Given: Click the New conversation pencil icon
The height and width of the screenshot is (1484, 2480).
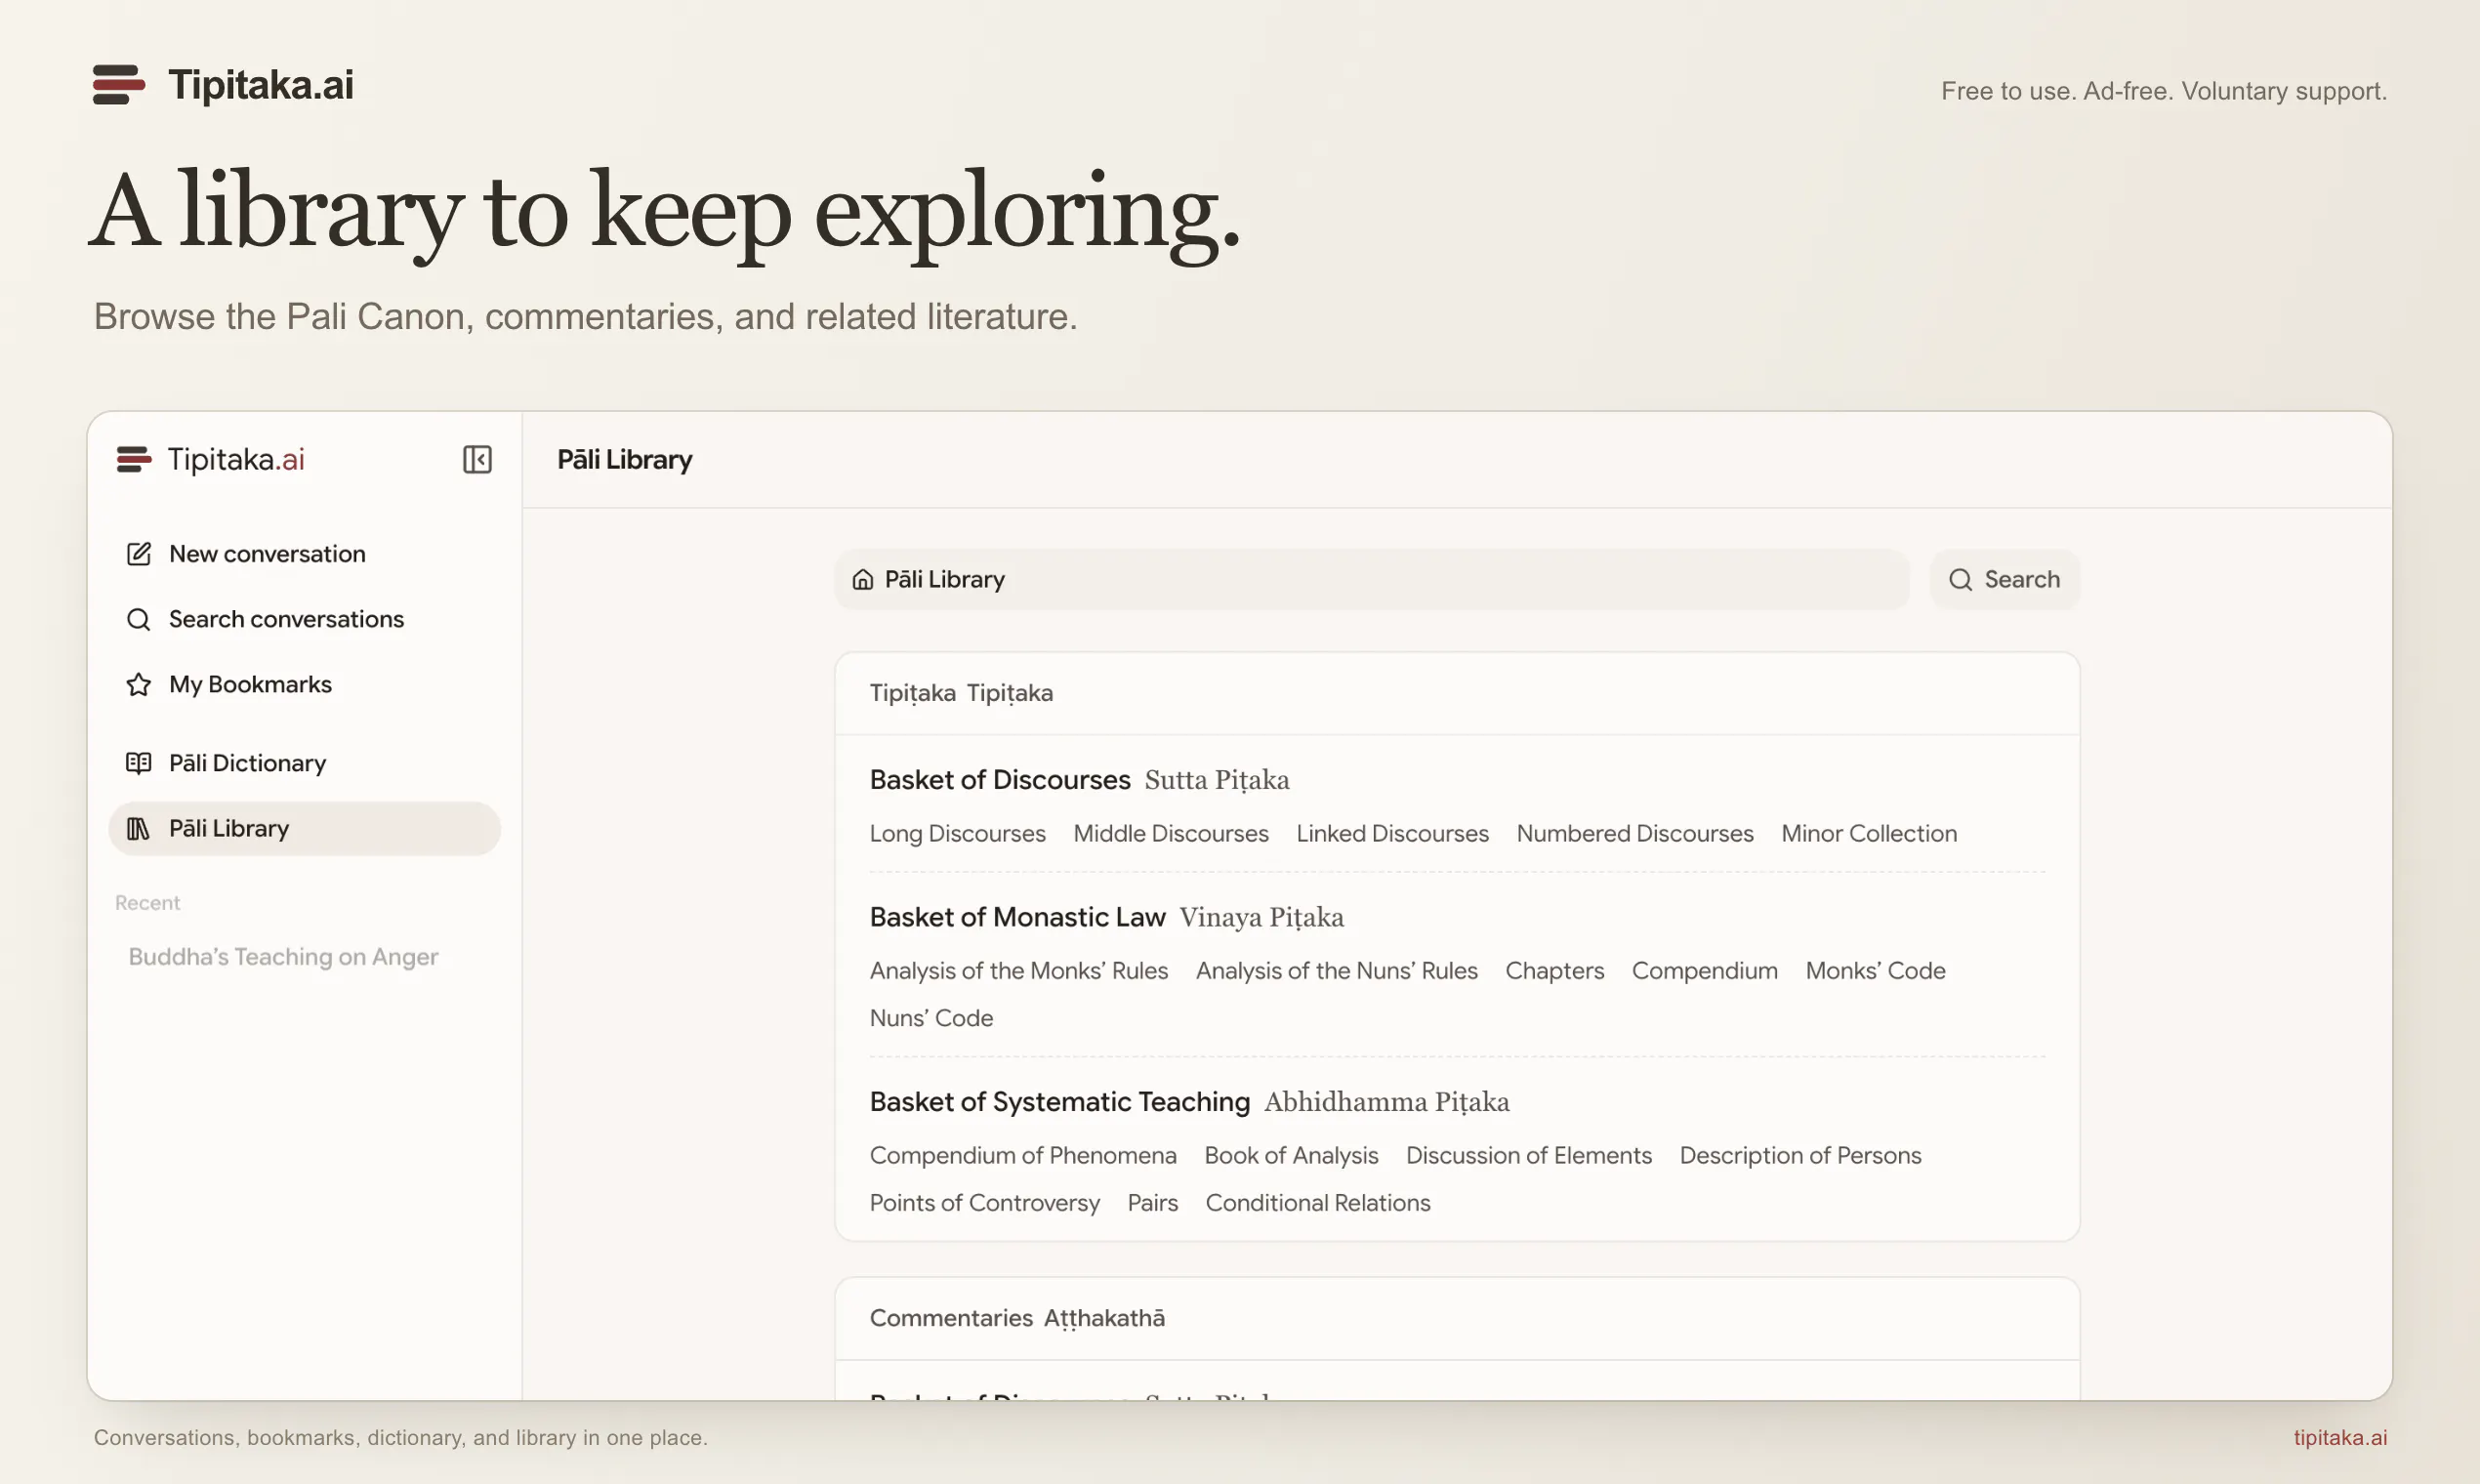Looking at the screenshot, I should (138, 554).
